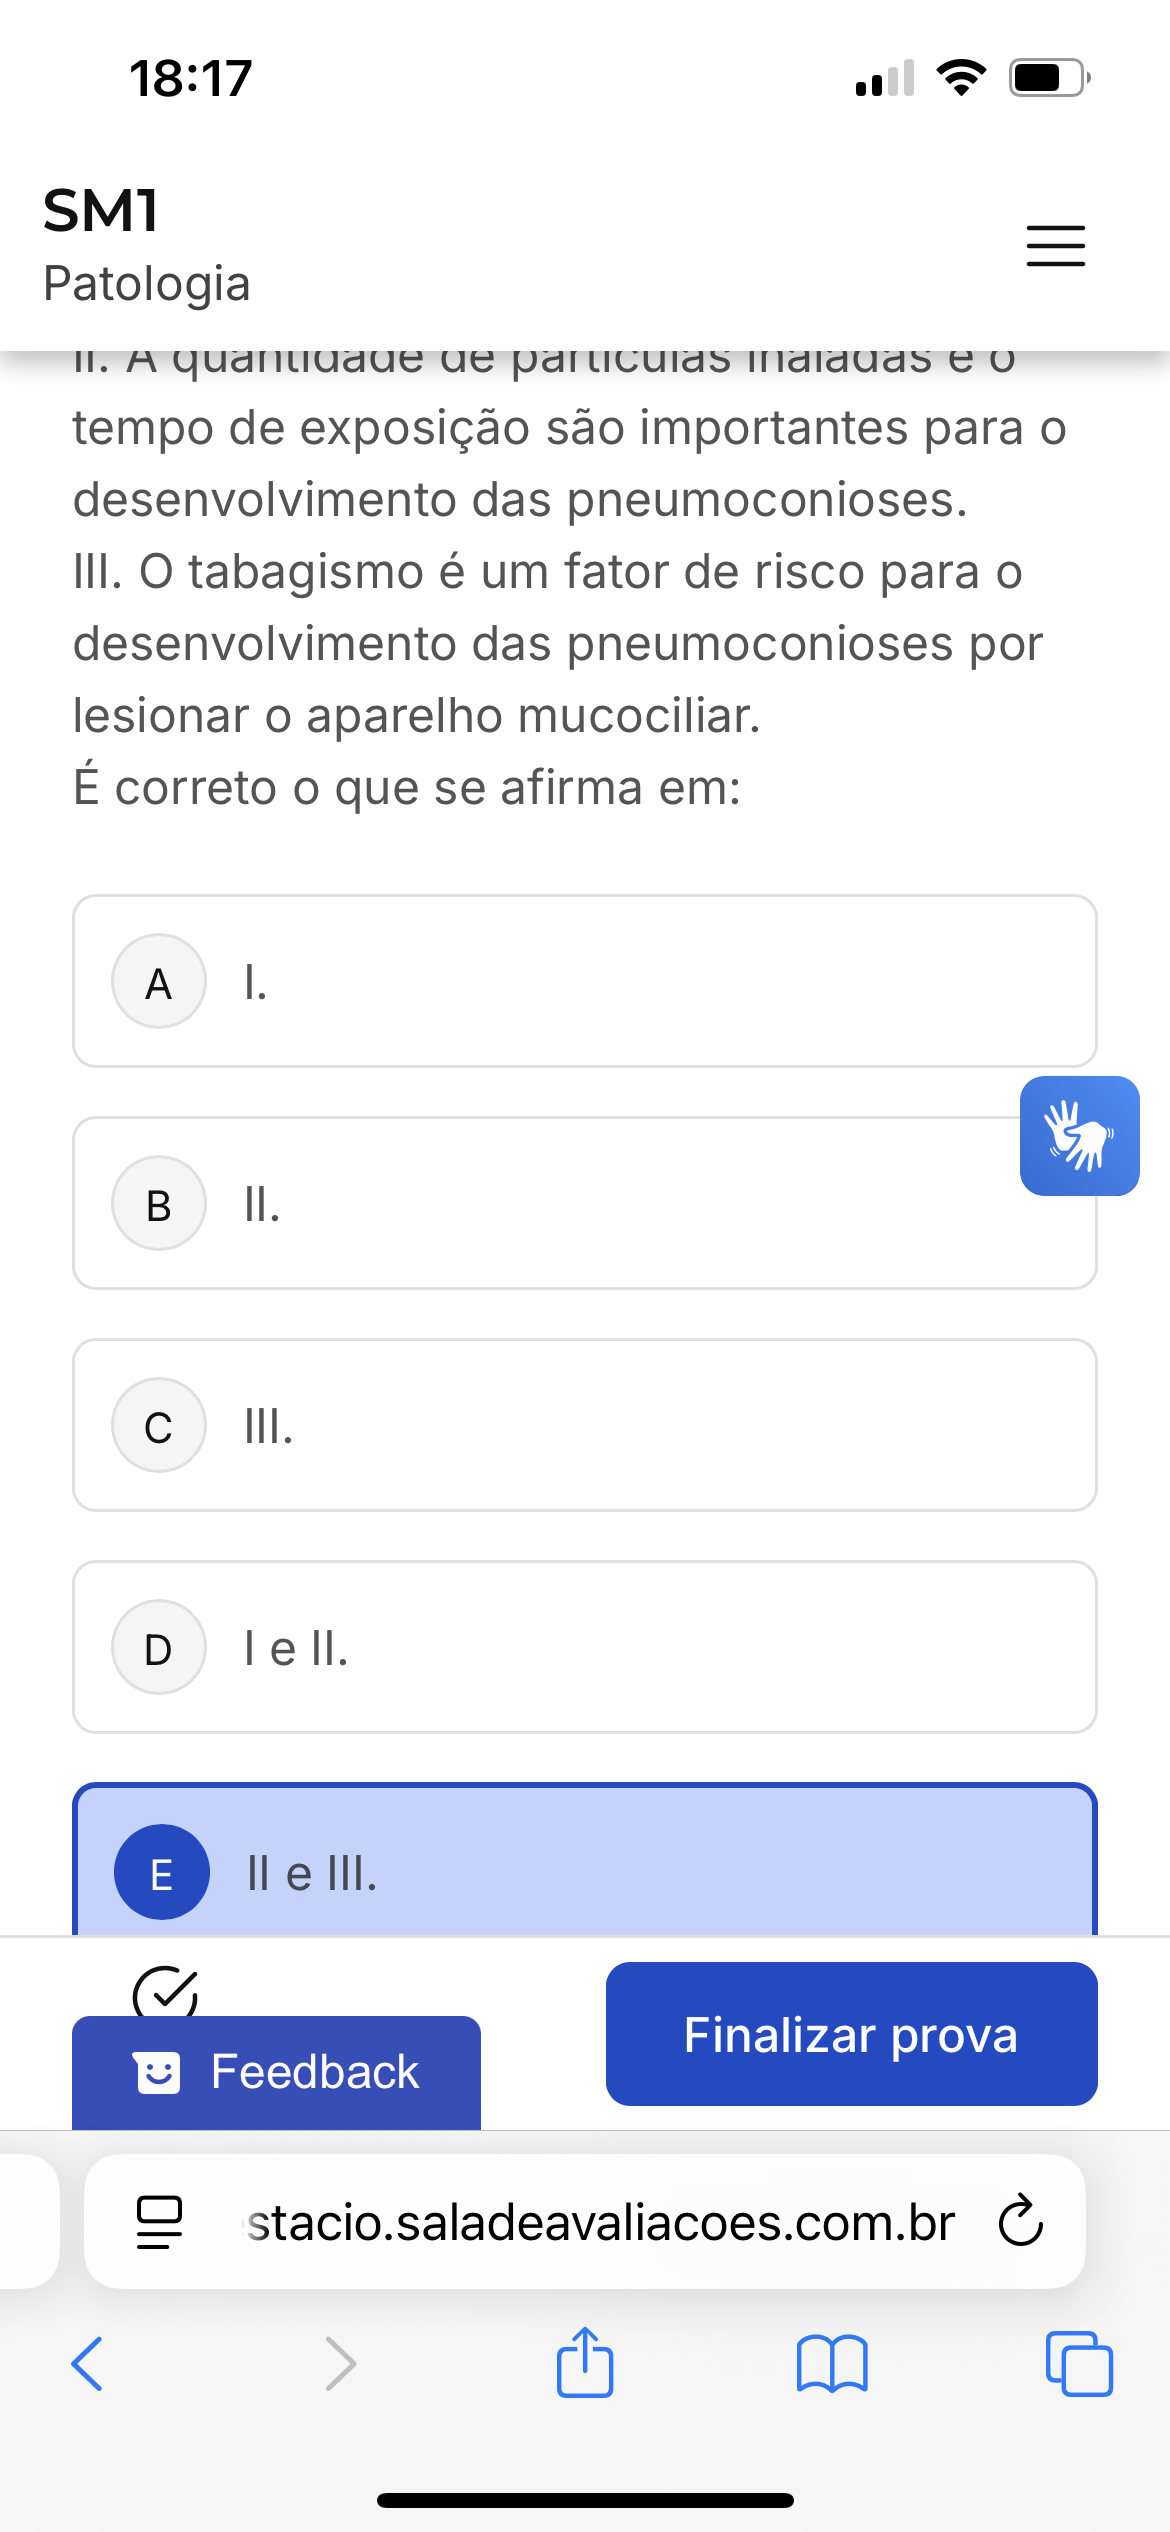Activate the sign language accessibility widget
The image size is (1170, 2532).
[1079, 1136]
